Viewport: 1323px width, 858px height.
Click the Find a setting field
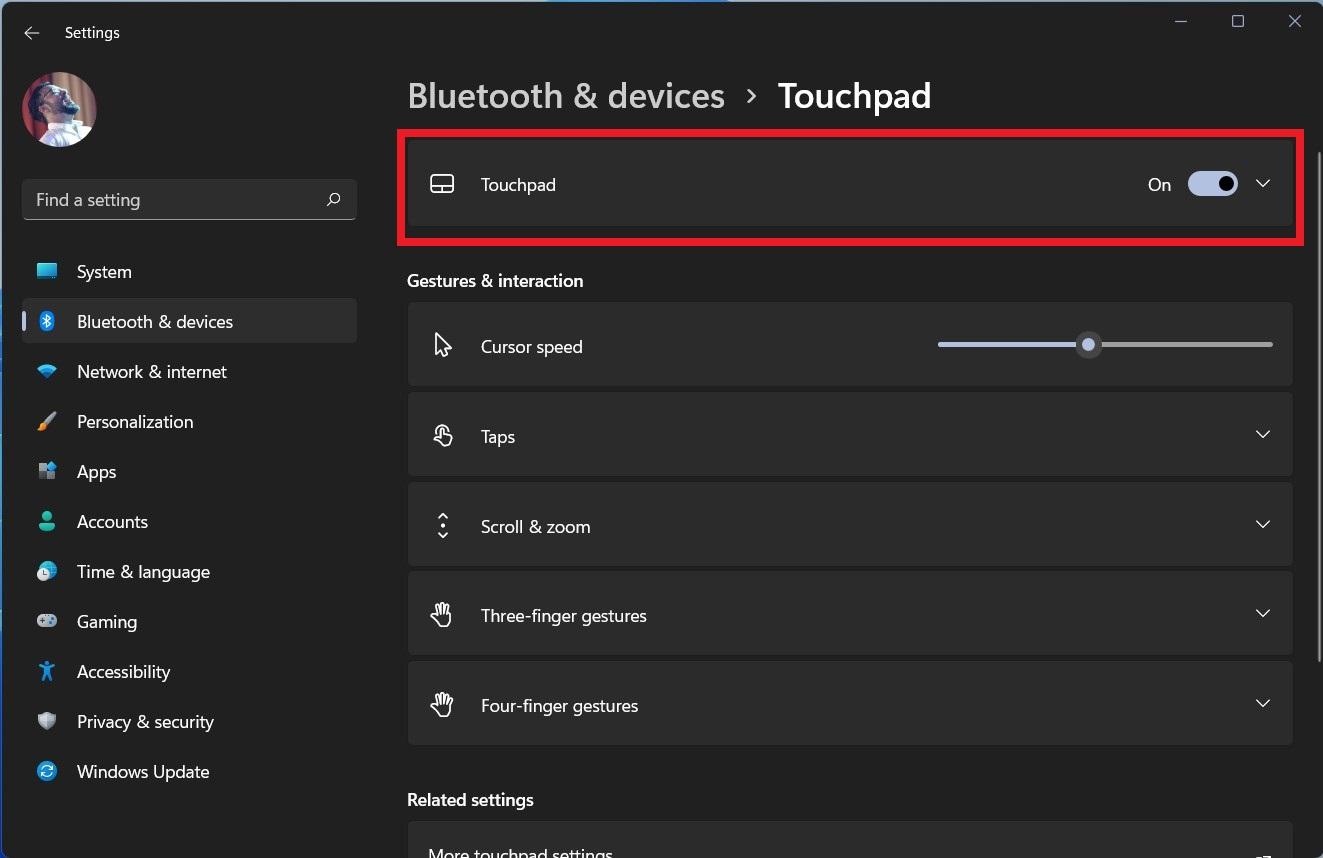click(175, 200)
